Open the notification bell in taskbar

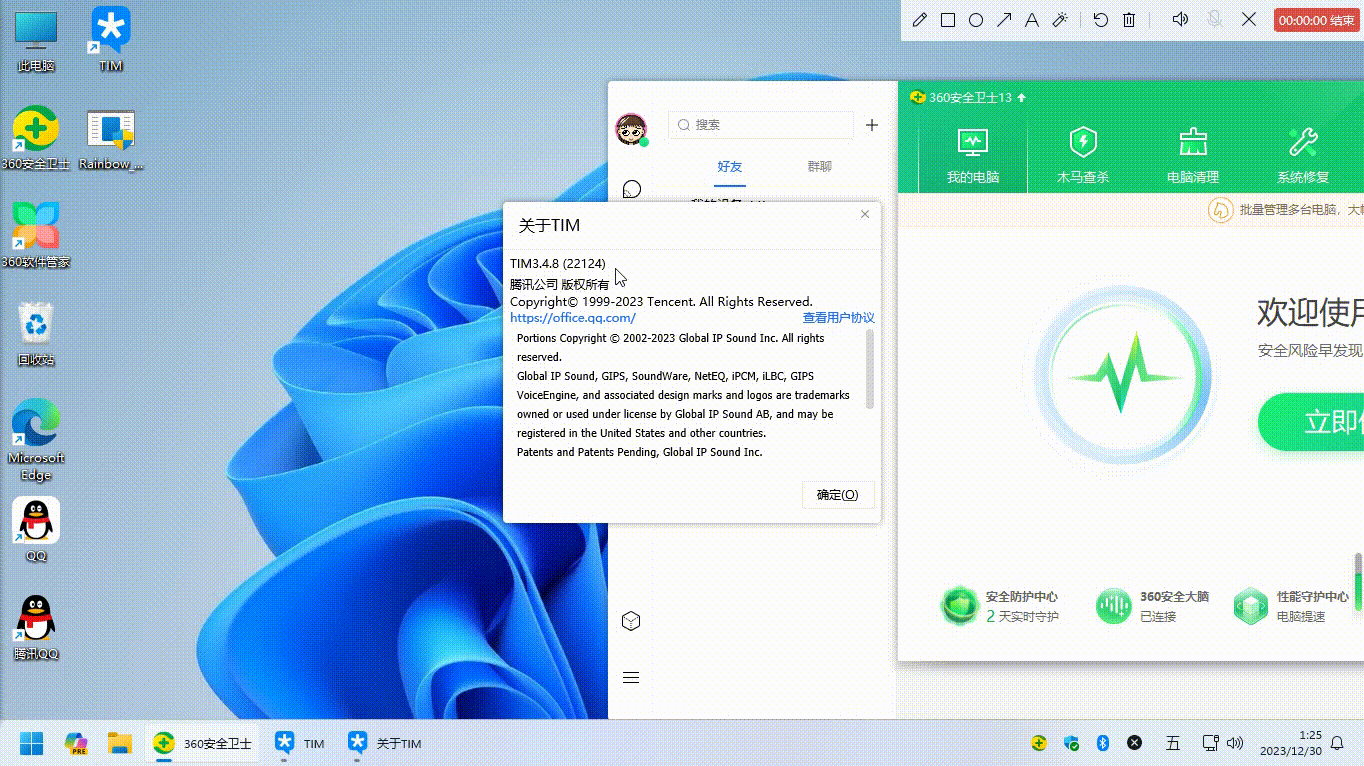click(1337, 743)
